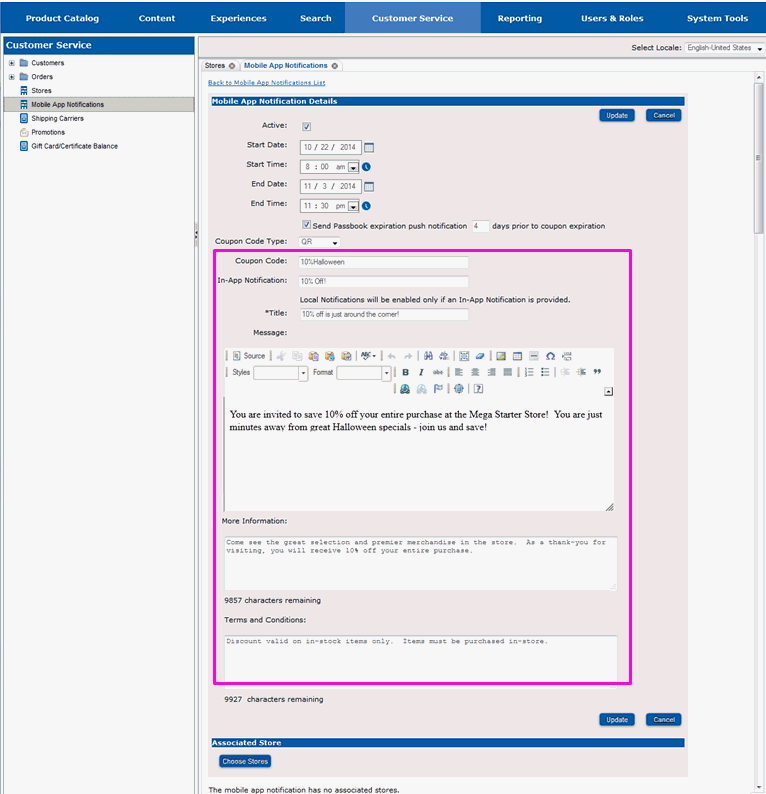Click the Select All icon
Image resolution: width=766 pixels, height=794 pixels.
tap(464, 356)
